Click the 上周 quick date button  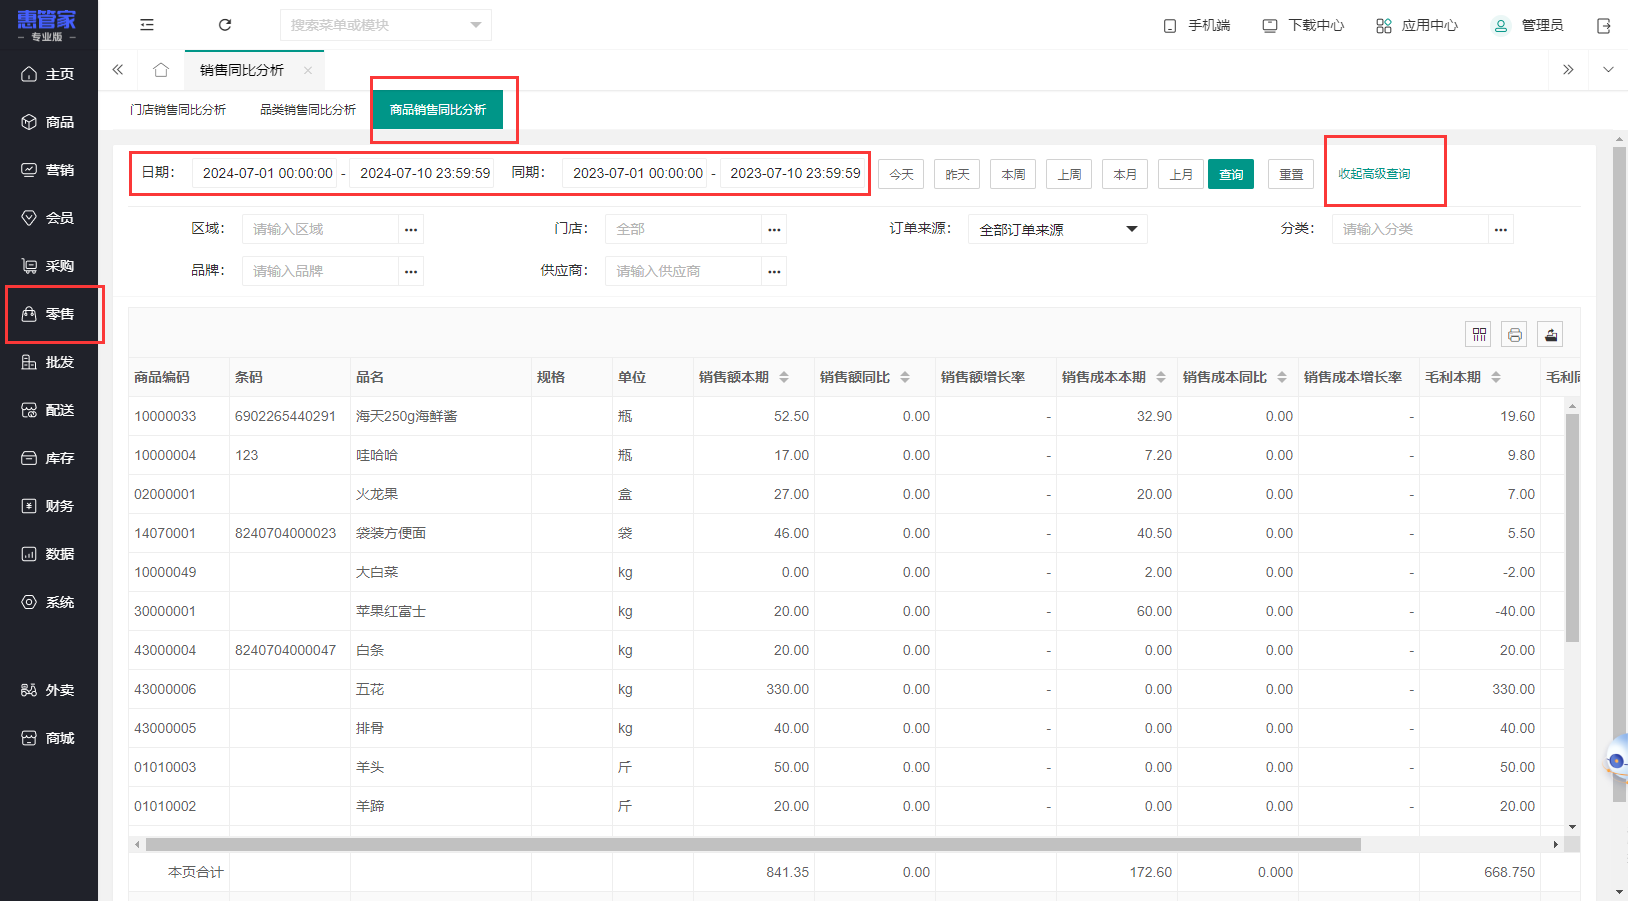tap(1069, 174)
